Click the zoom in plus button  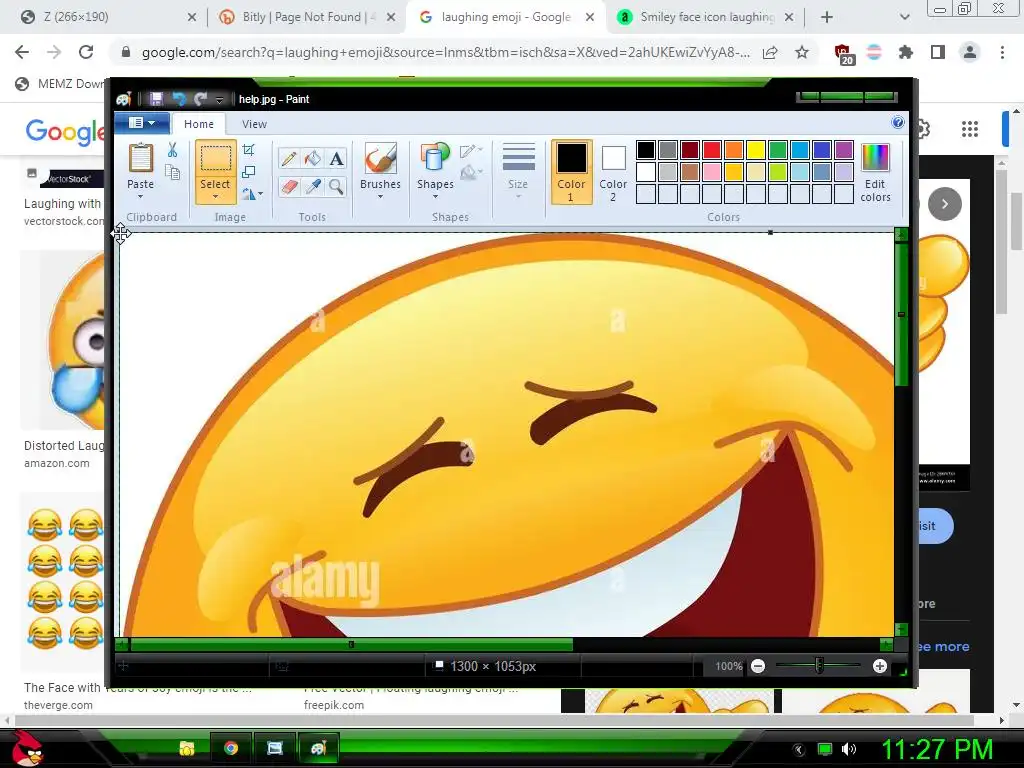tap(880, 666)
